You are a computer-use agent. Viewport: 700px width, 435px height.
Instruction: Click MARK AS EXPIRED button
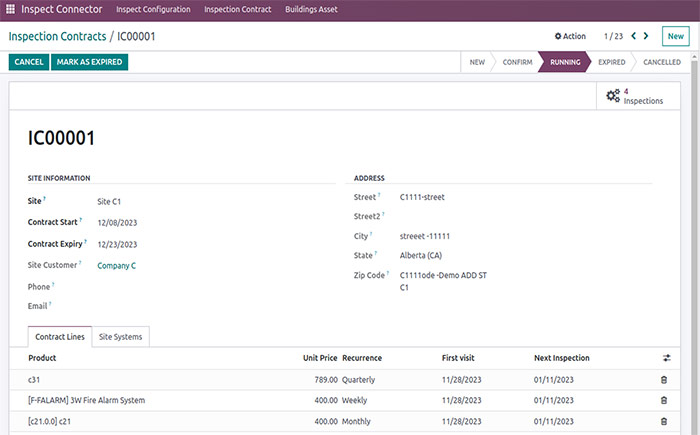tap(89, 62)
